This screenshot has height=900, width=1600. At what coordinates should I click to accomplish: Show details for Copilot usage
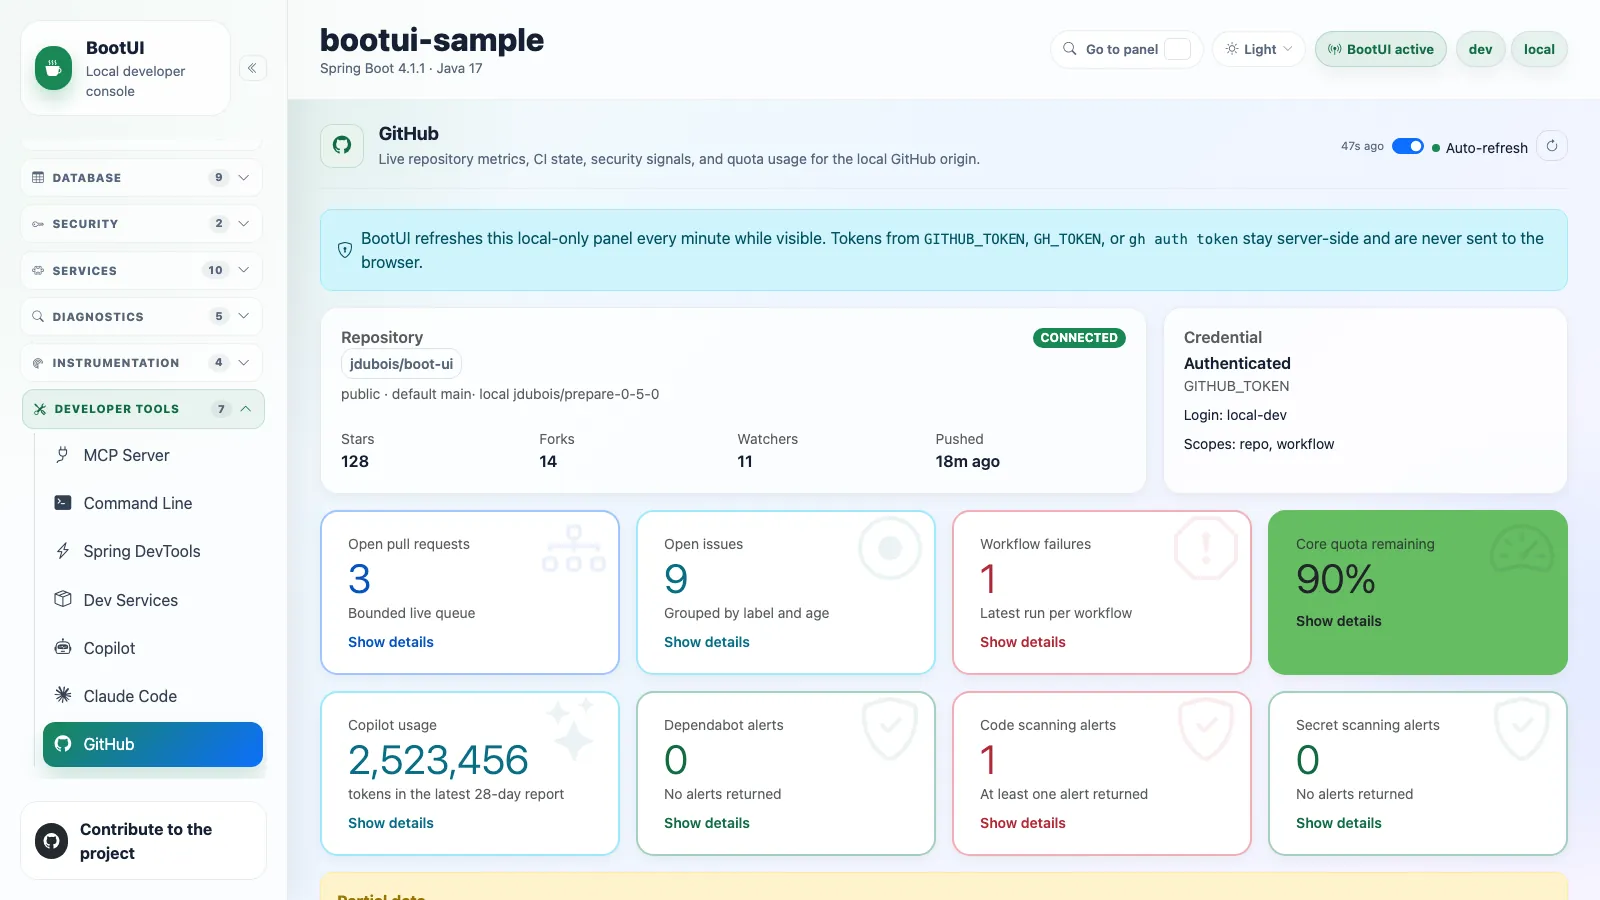coord(391,823)
